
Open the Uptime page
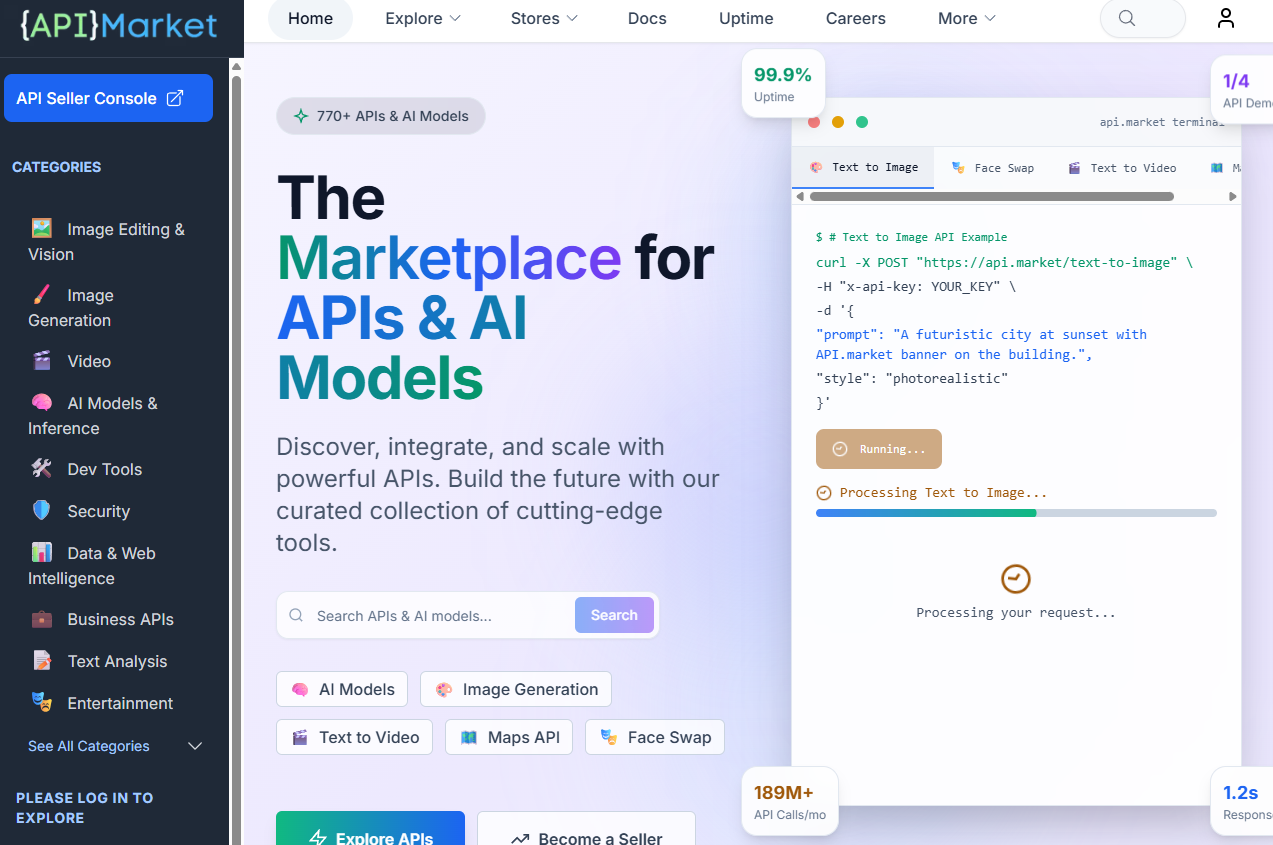[x=746, y=18]
